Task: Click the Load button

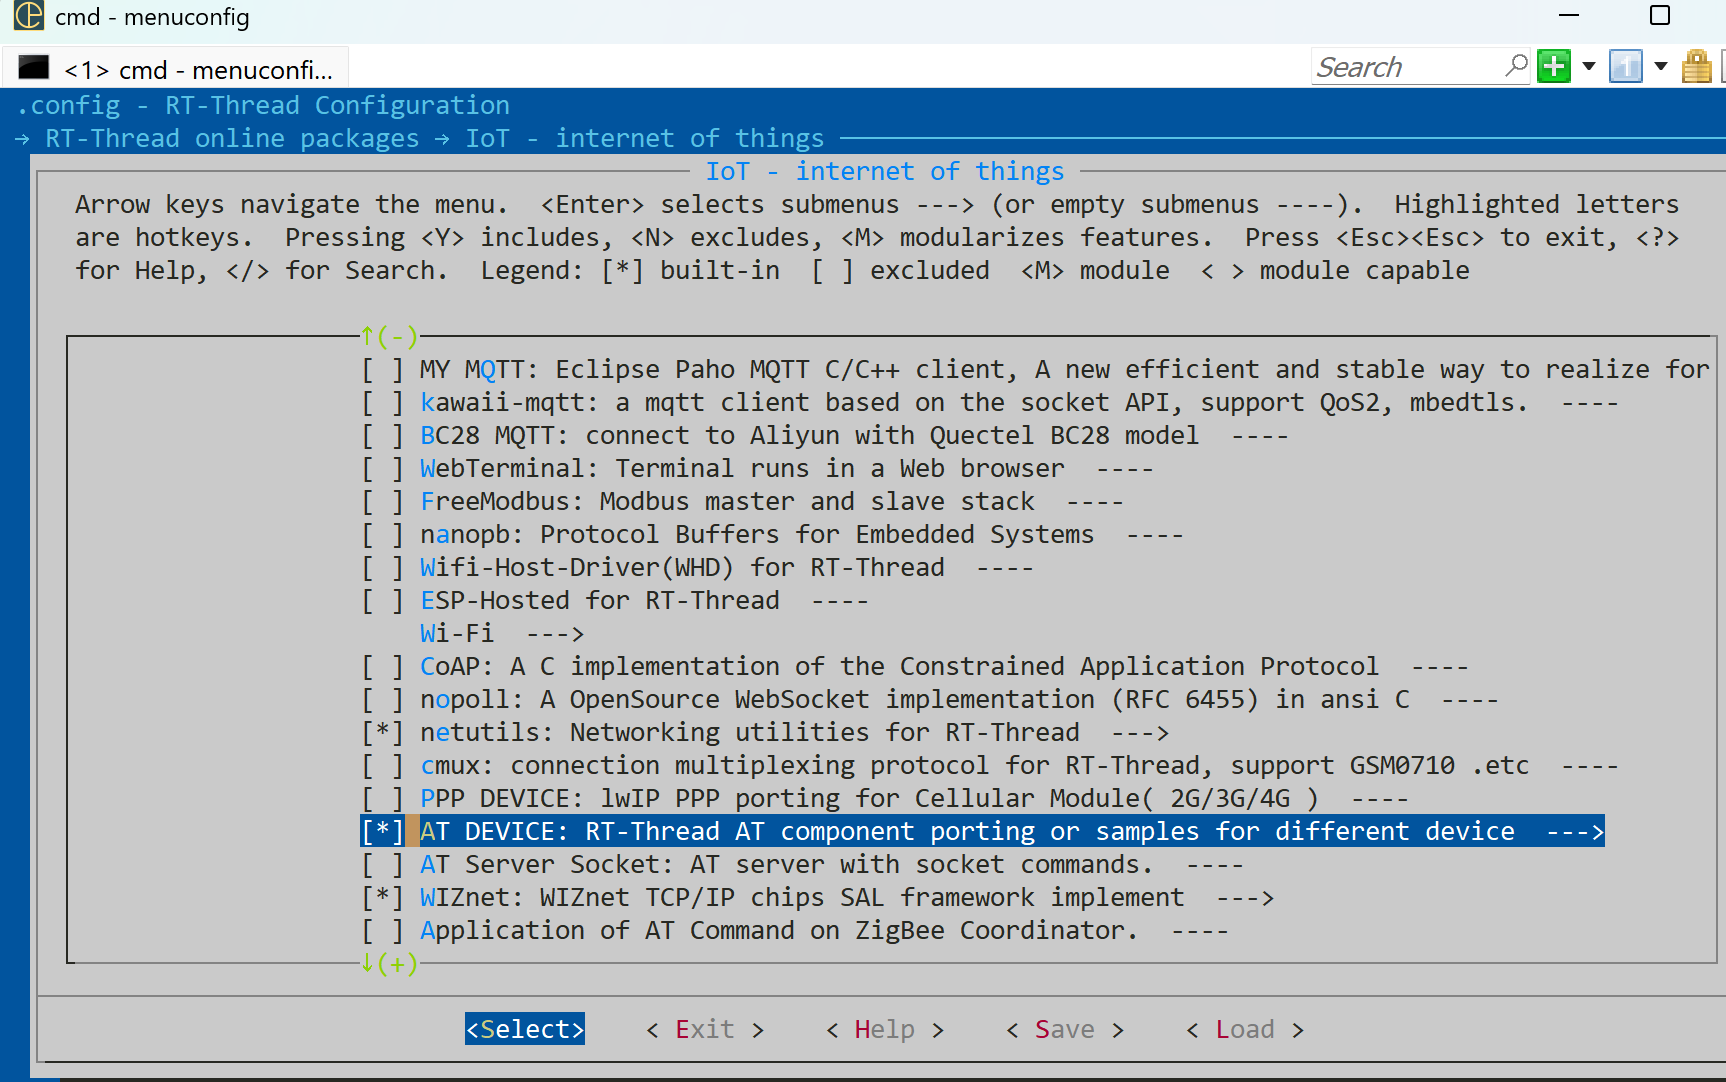Action: 1245,1029
